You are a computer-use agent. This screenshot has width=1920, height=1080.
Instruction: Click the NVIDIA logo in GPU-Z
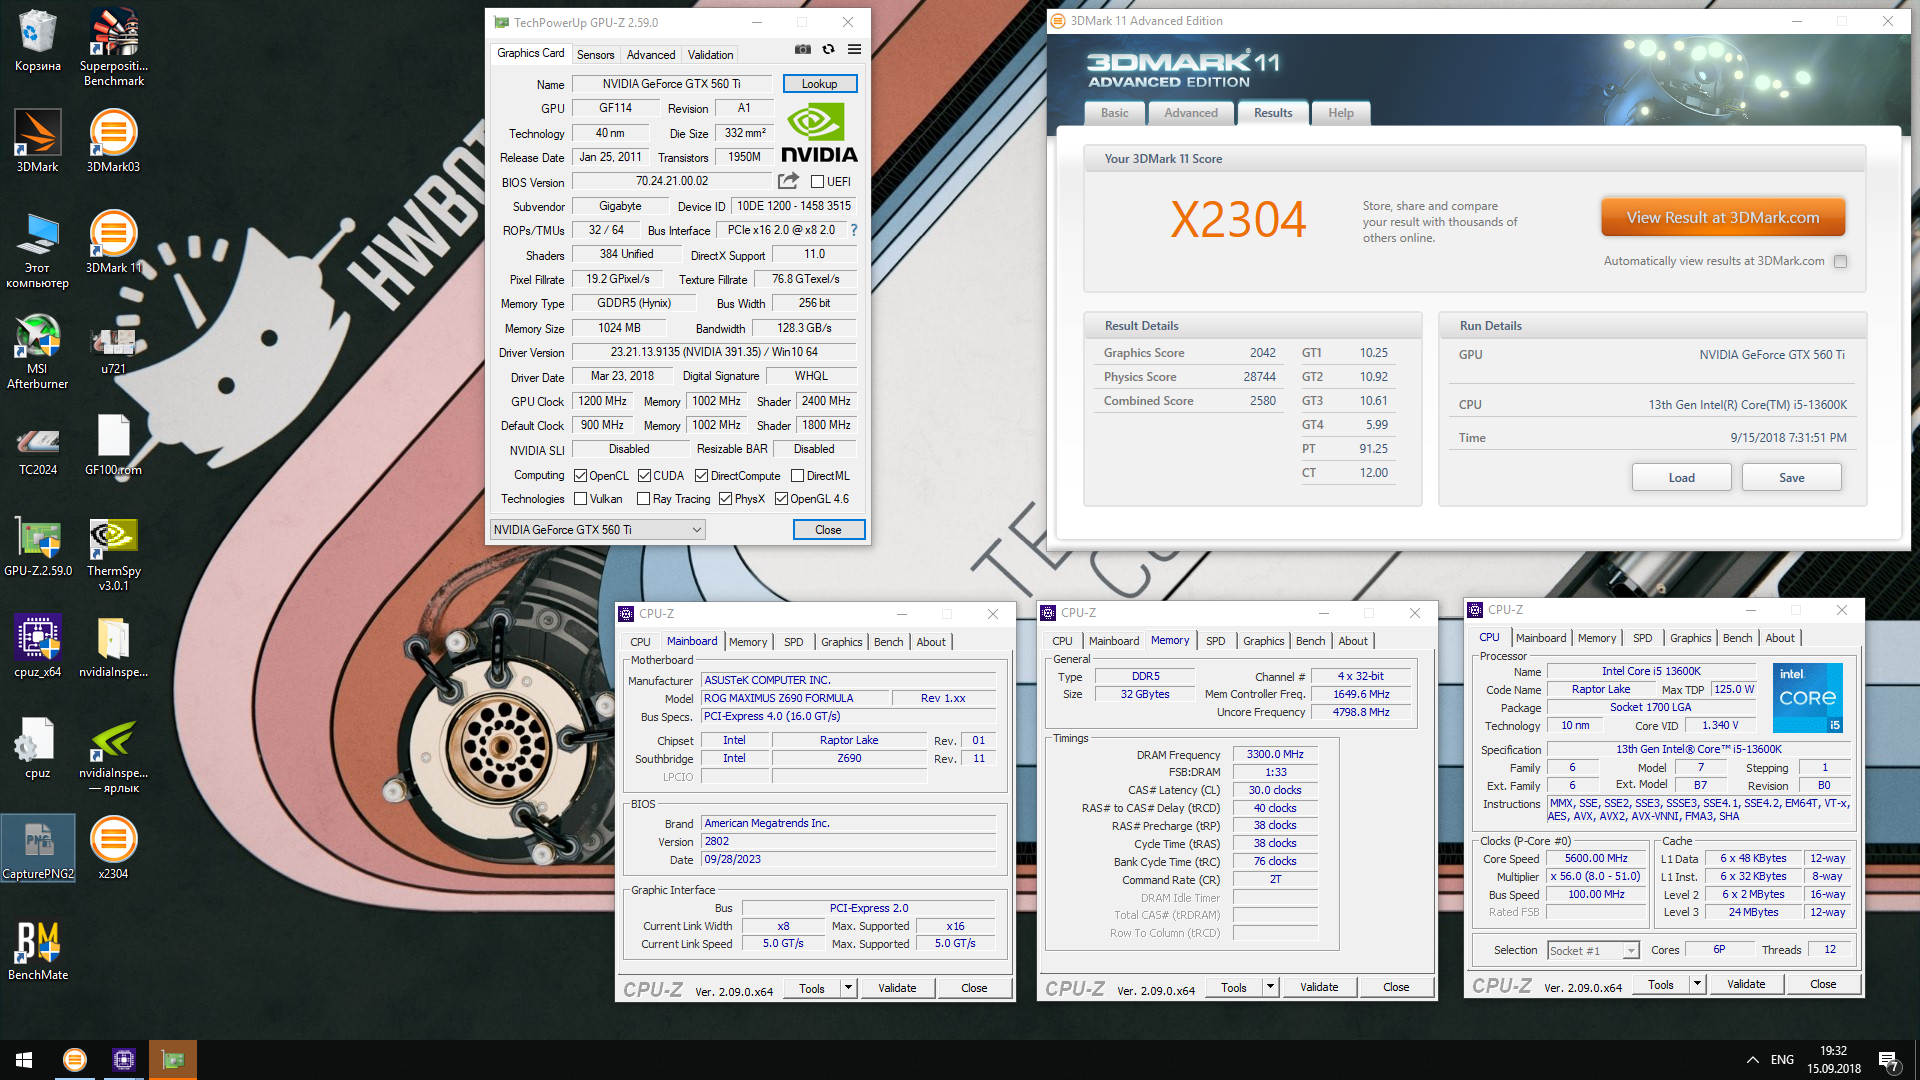point(819,134)
